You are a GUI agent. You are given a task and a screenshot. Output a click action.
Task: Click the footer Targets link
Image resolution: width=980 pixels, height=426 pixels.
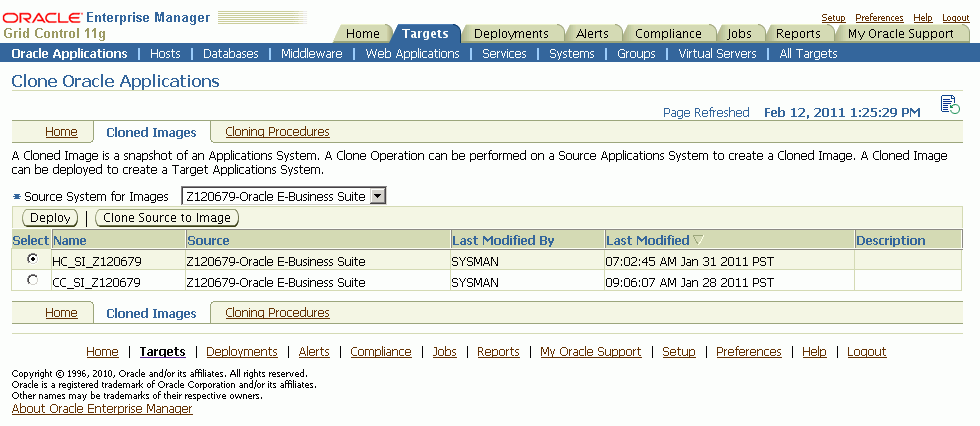162,352
